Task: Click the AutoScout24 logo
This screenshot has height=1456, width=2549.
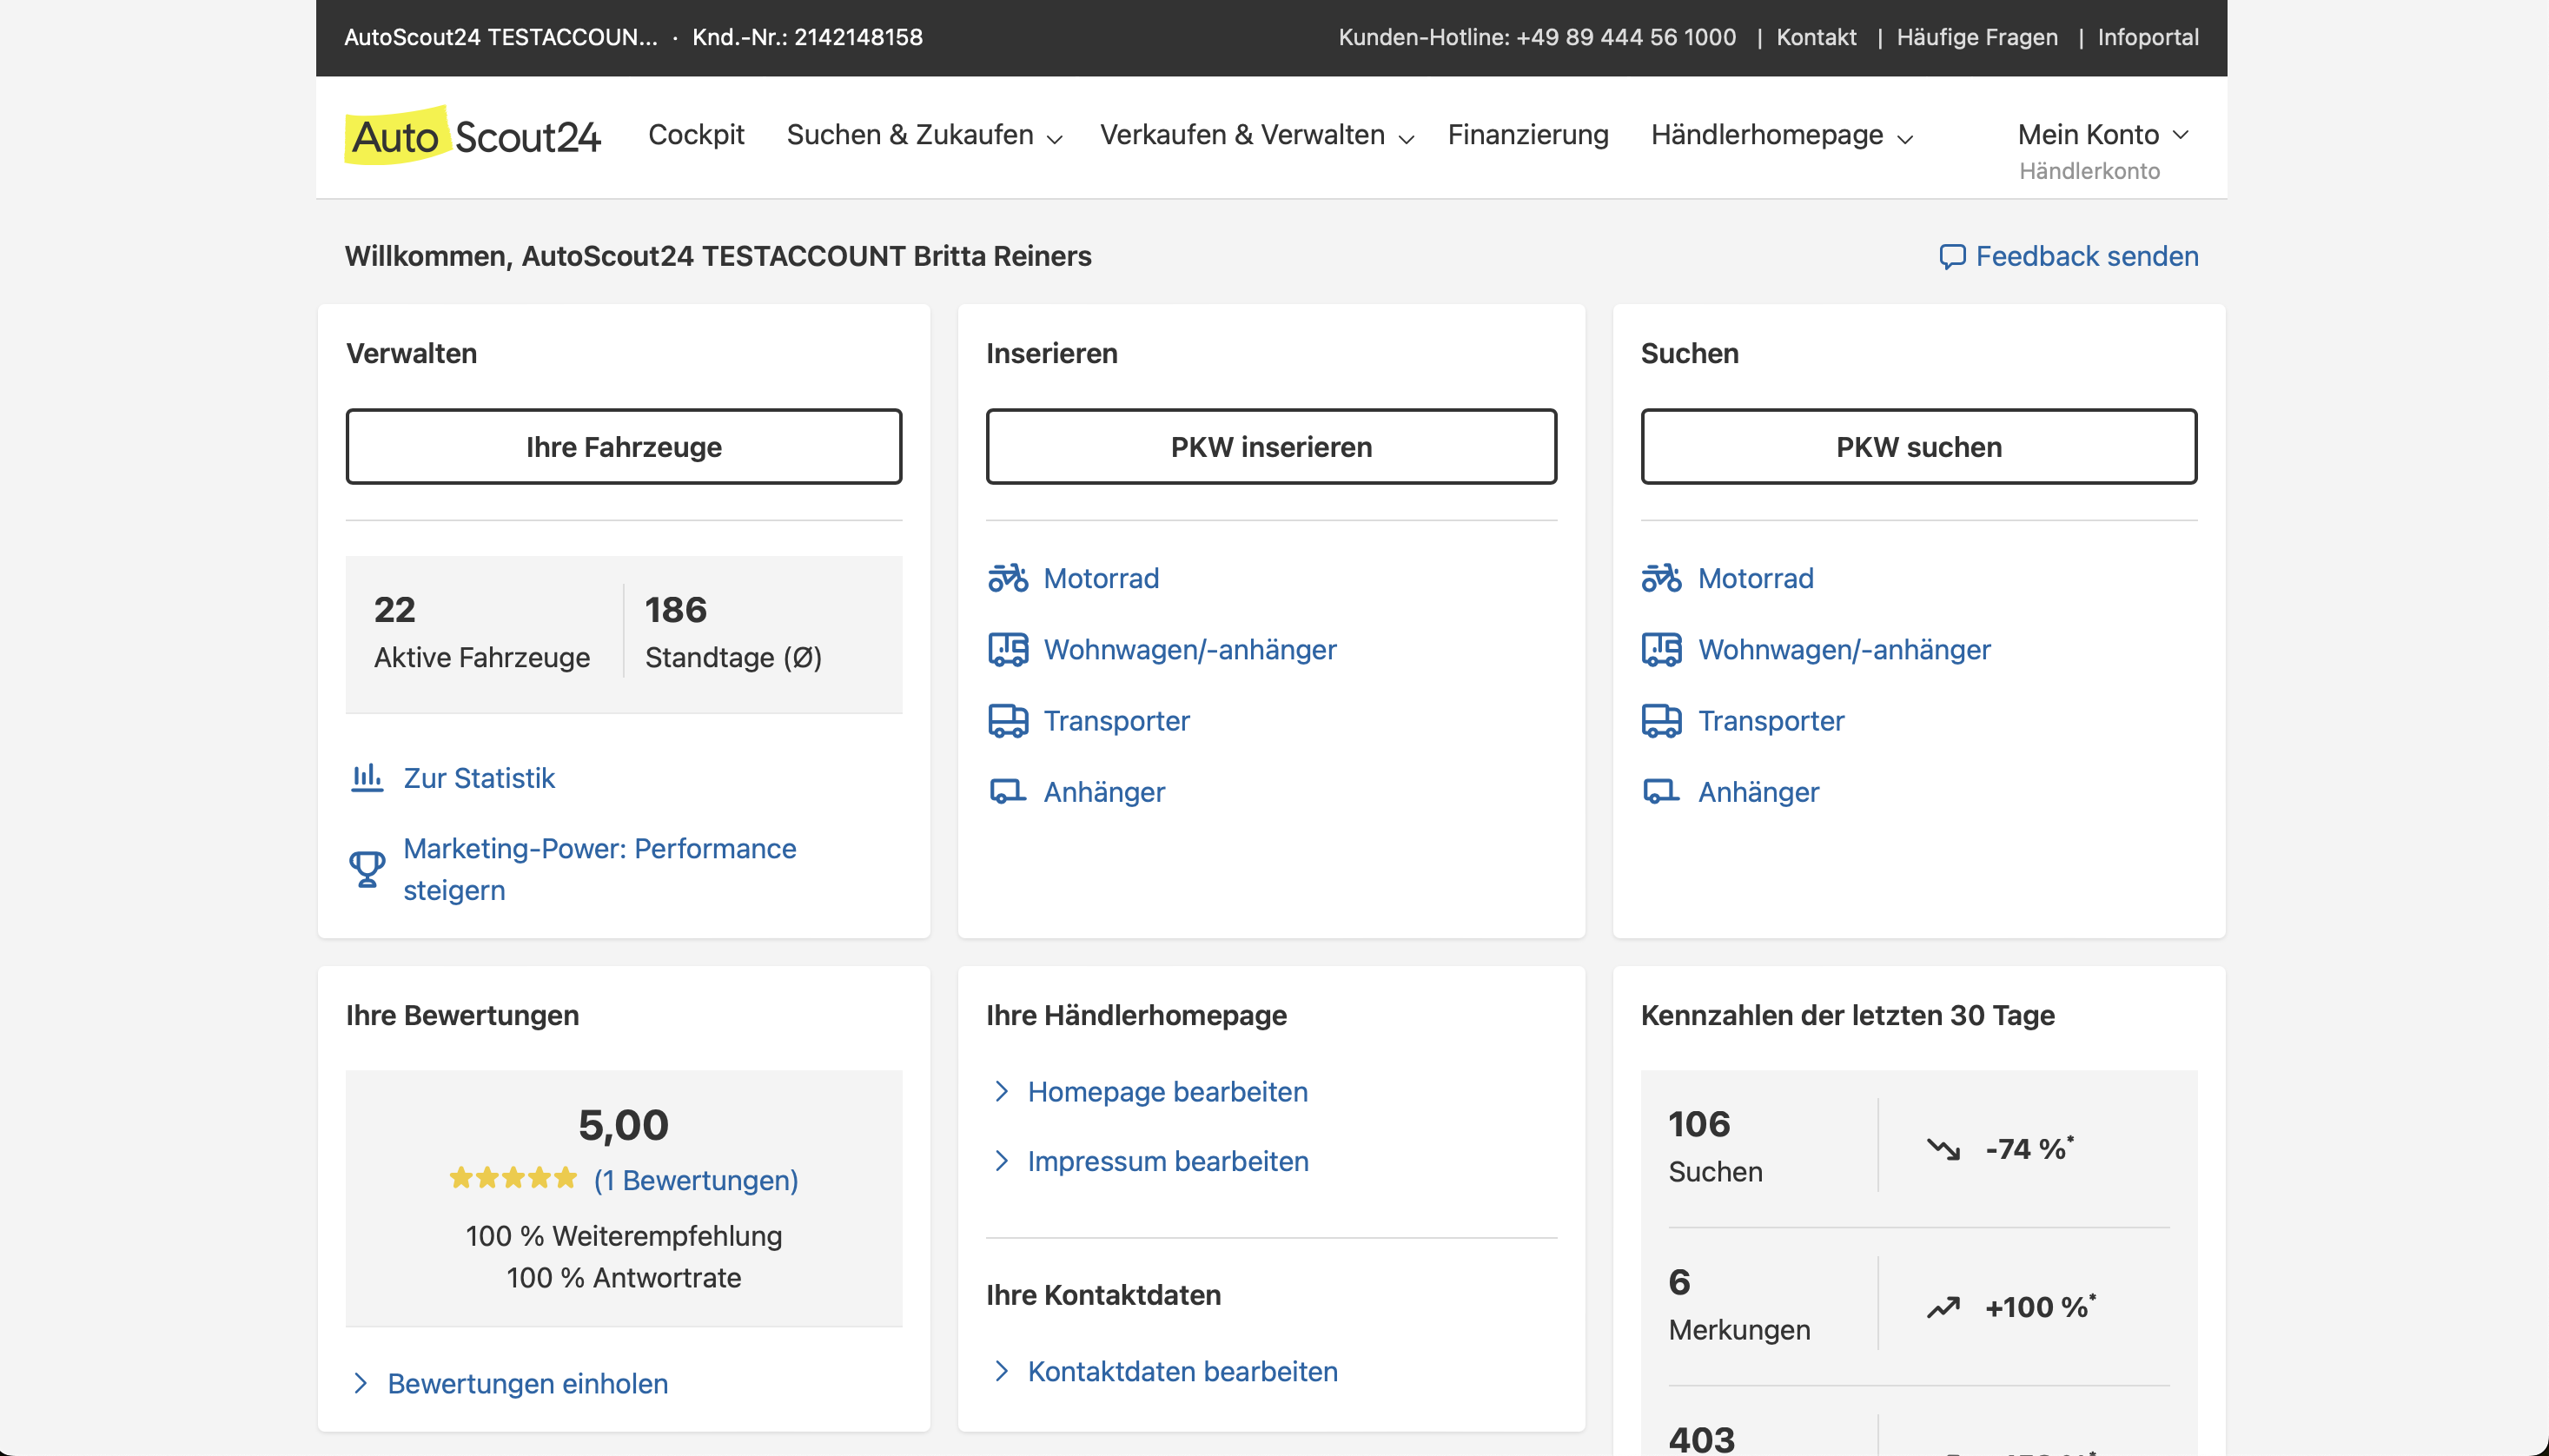Action: [x=472, y=136]
